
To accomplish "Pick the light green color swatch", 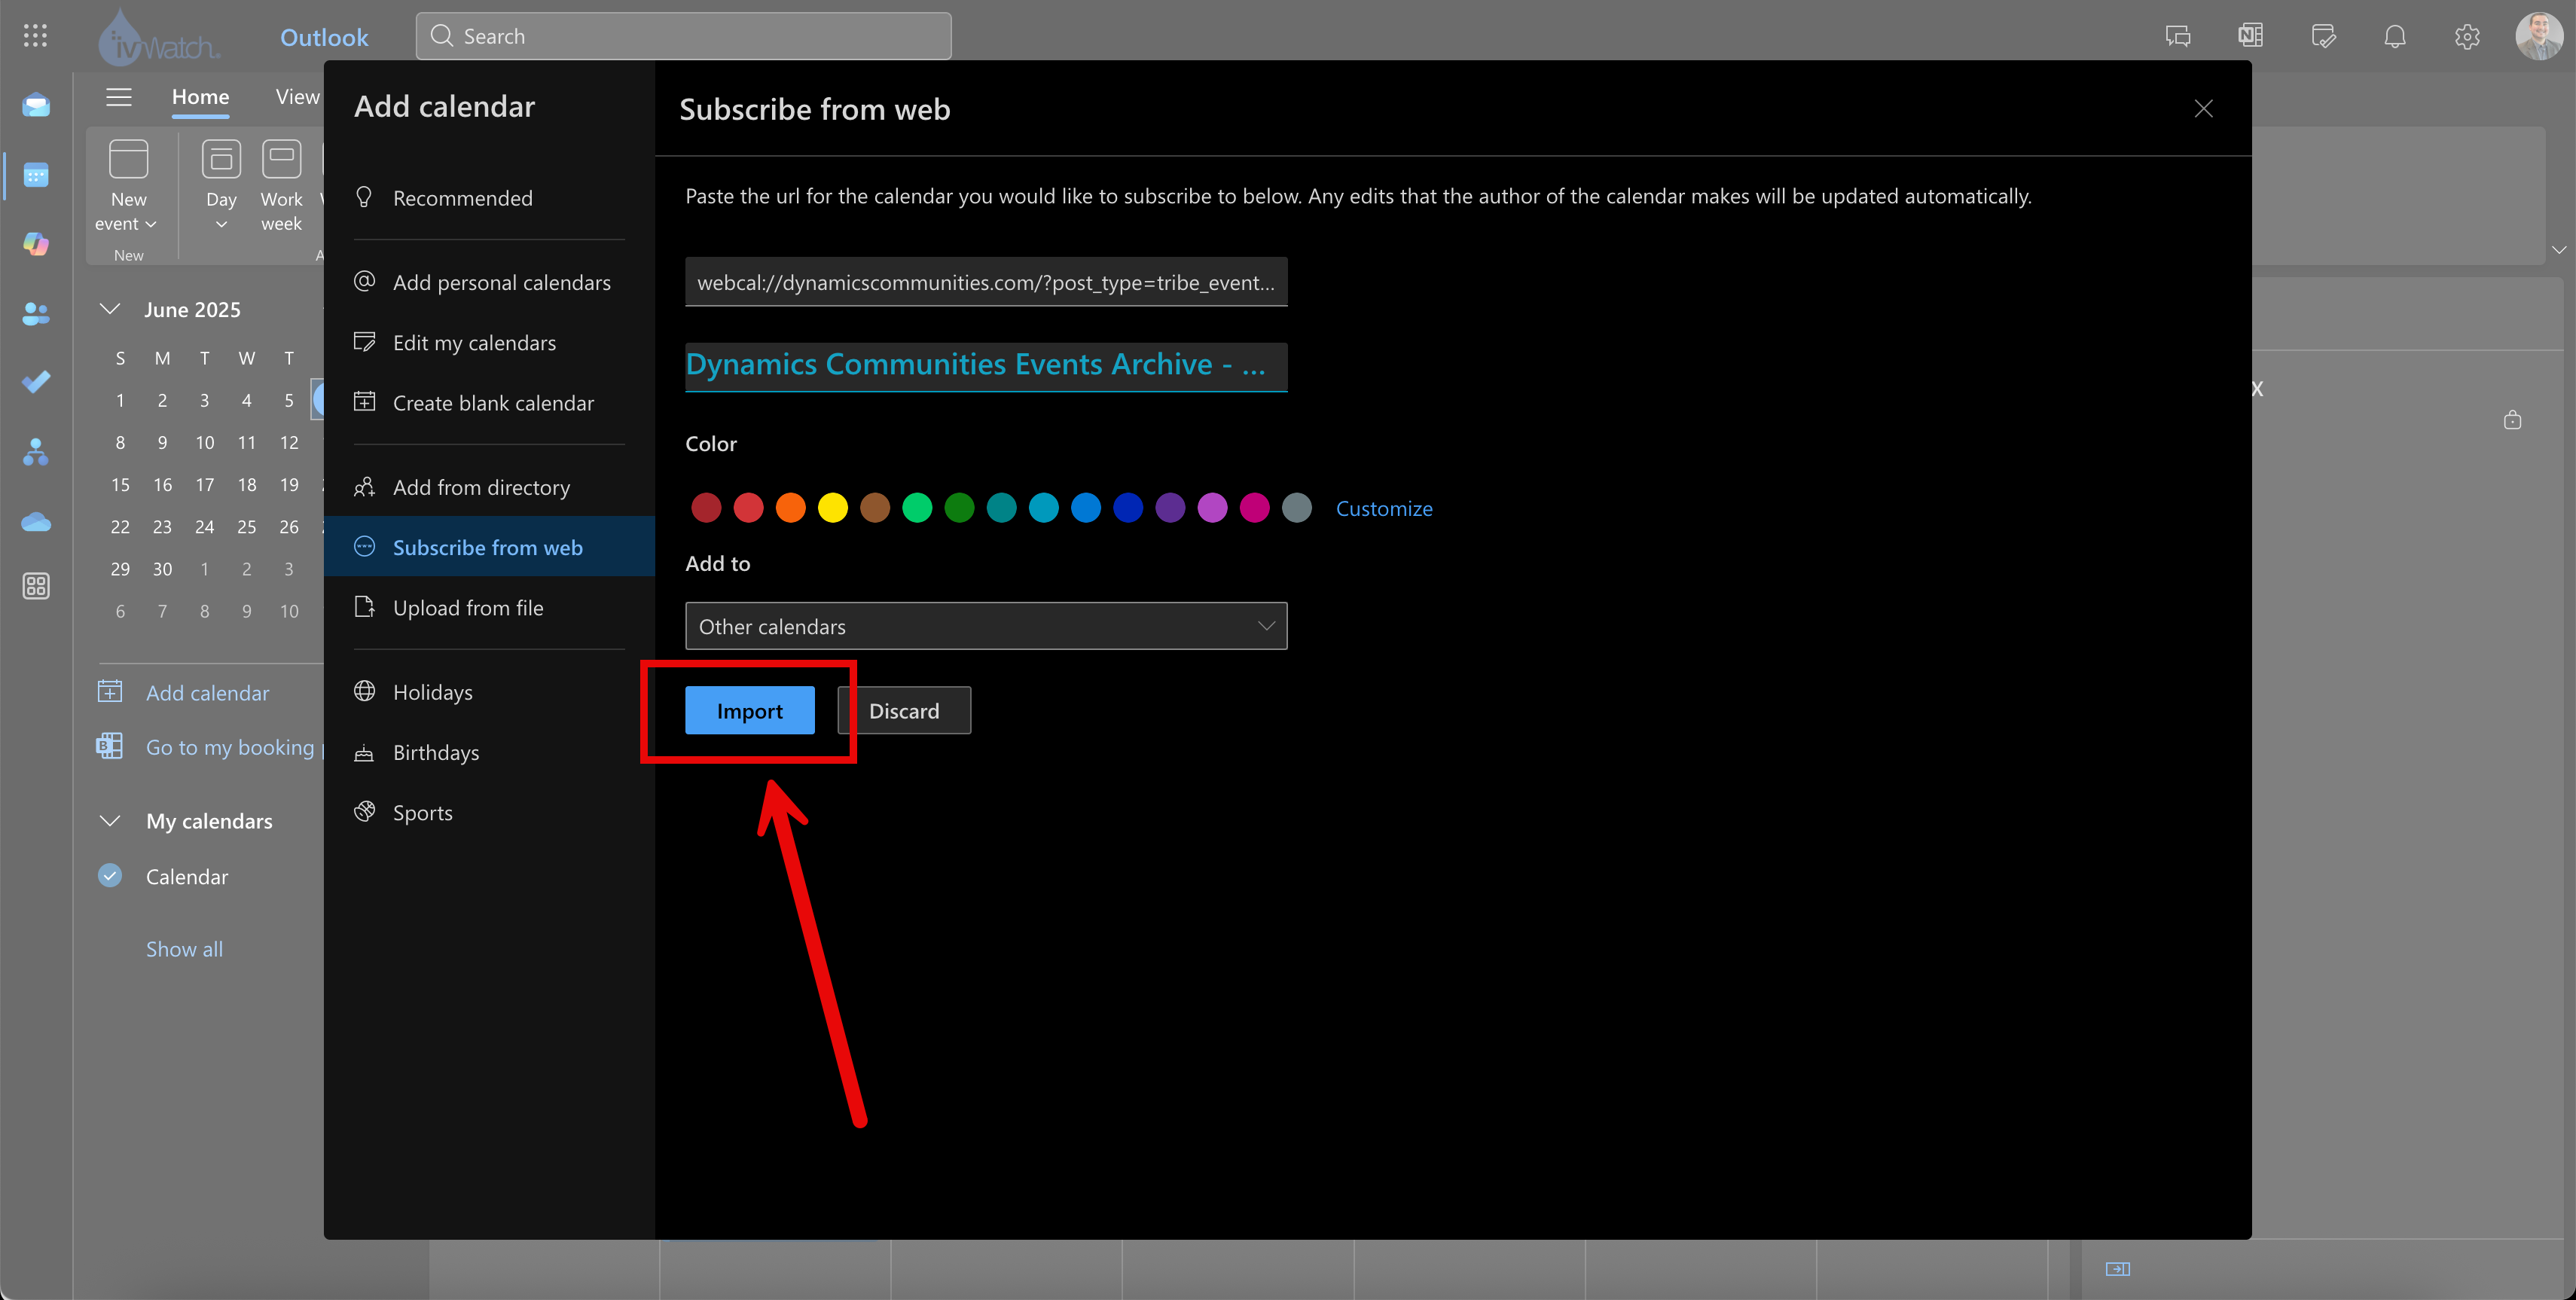I will 917,508.
